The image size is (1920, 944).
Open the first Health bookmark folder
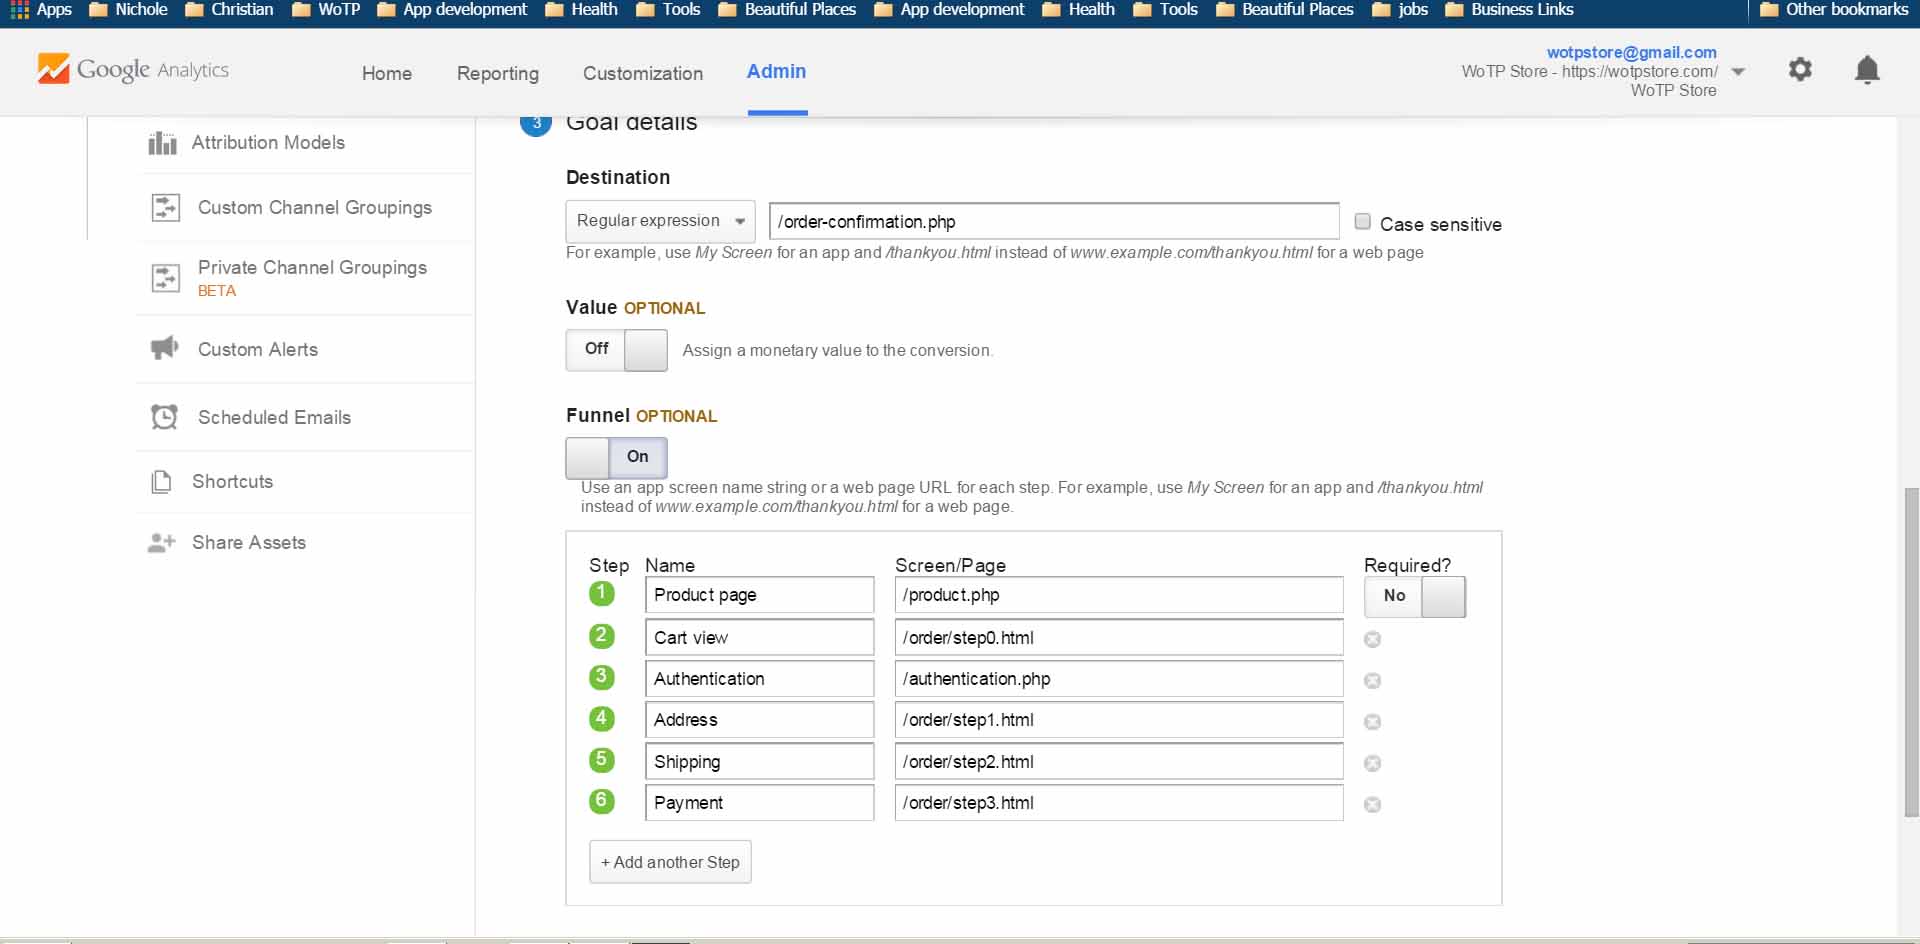pyautogui.click(x=581, y=9)
